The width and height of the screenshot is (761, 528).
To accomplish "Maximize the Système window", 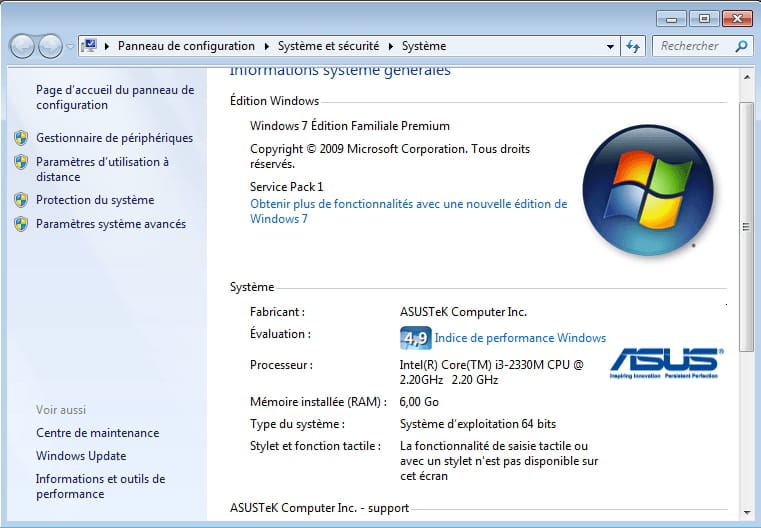I will 704,19.
